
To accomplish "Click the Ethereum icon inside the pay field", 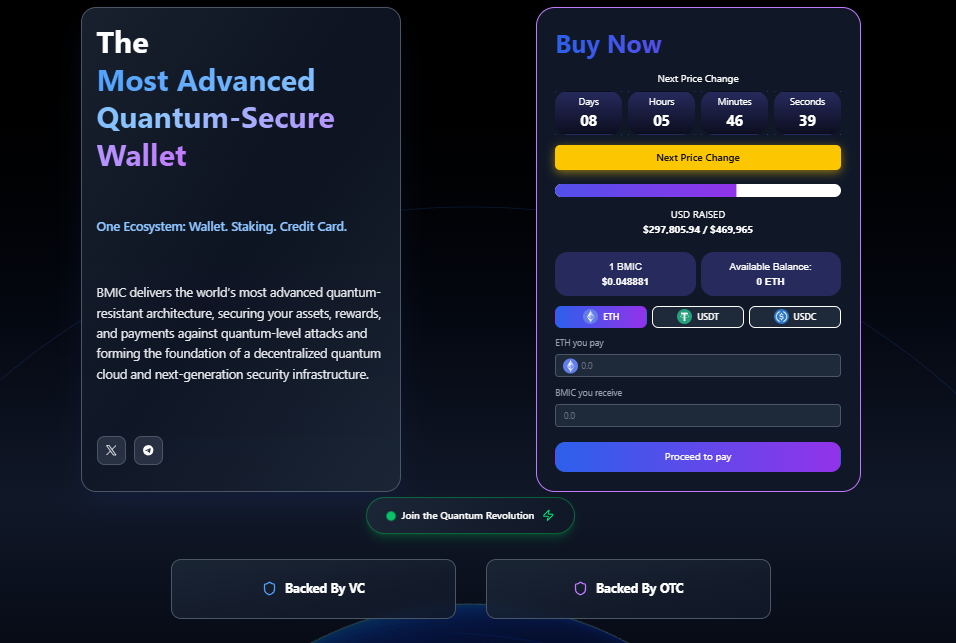I will 570,366.
